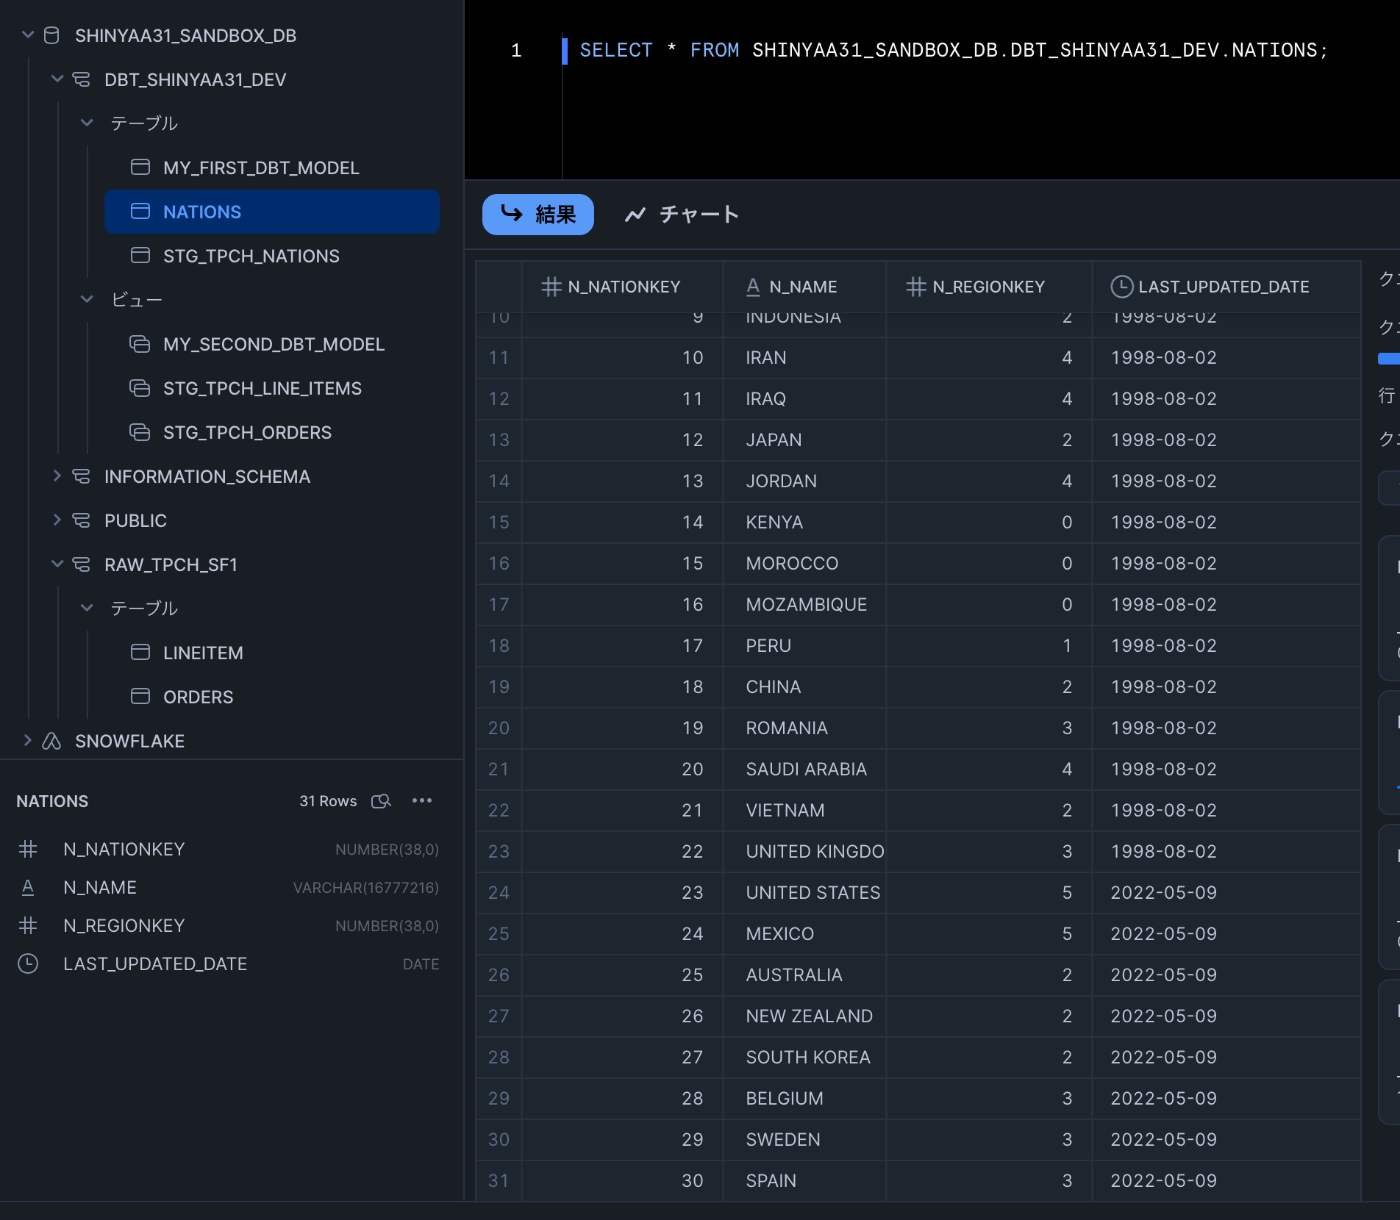This screenshot has height=1220, width=1400.
Task: Click the MOZAMBIQUE cell in results
Action: [x=804, y=604]
